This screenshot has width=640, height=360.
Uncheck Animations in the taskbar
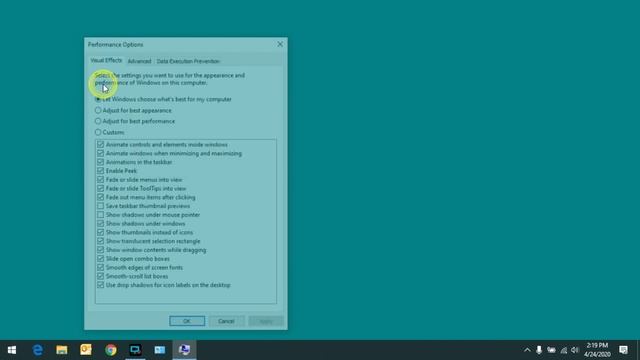coord(100,162)
